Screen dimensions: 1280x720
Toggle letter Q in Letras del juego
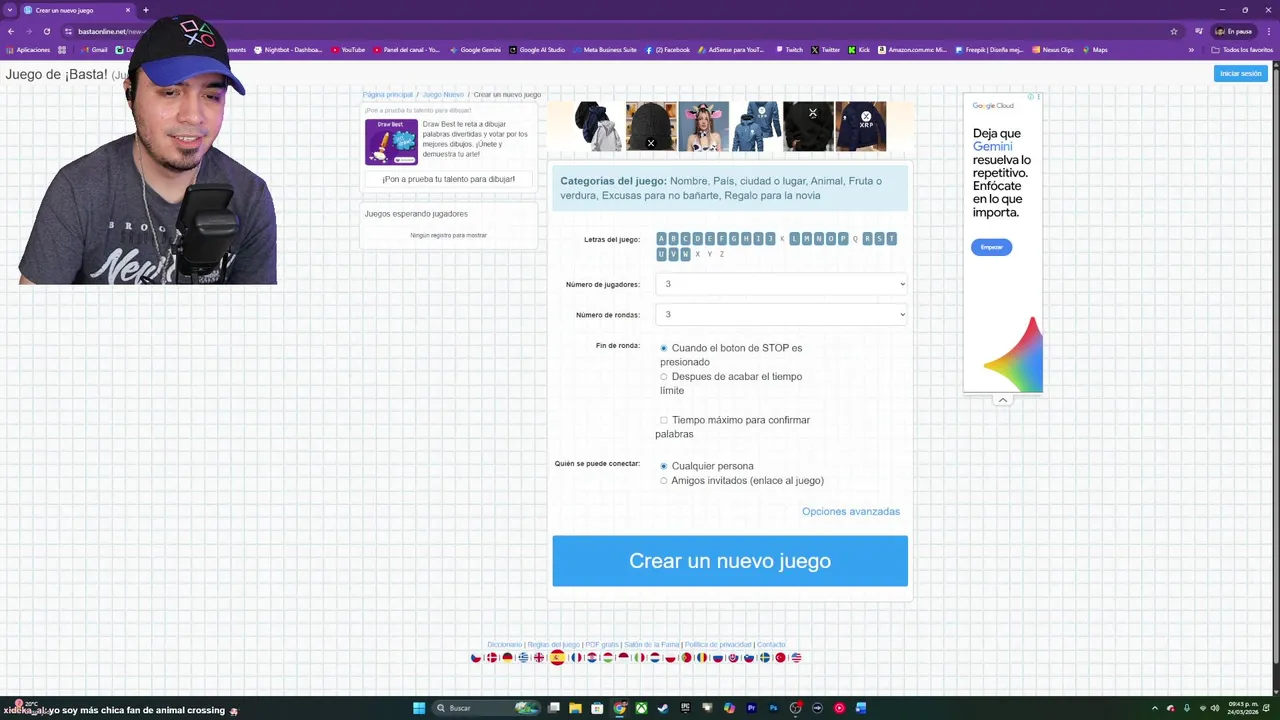coord(855,239)
